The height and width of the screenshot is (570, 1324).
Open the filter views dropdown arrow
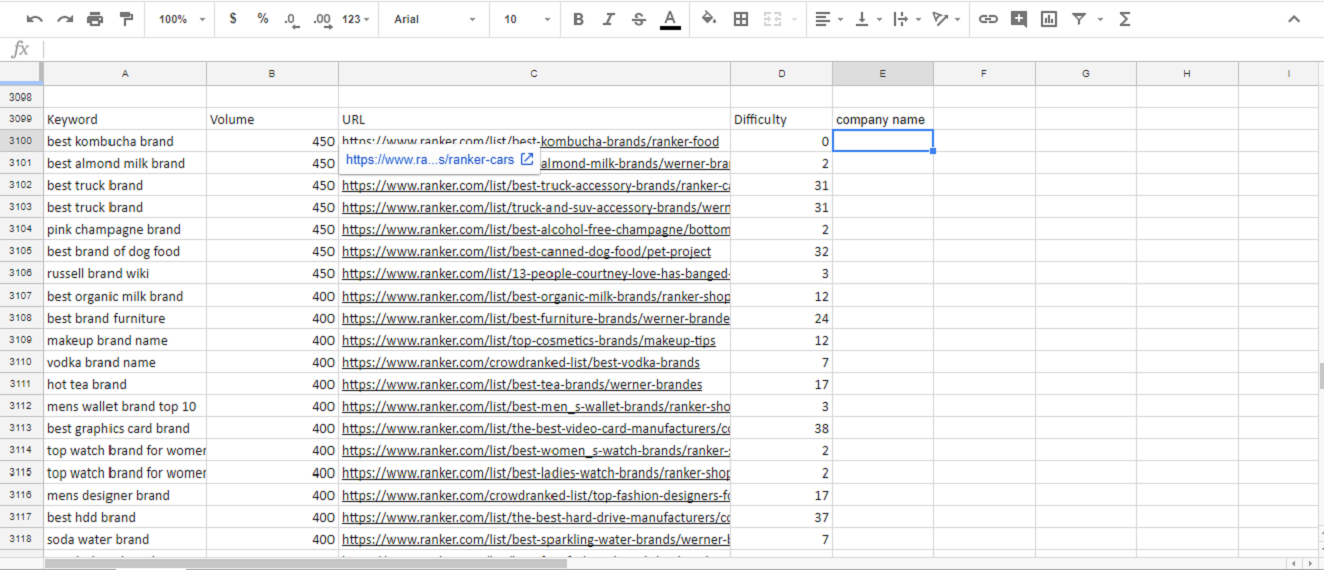point(1100,19)
